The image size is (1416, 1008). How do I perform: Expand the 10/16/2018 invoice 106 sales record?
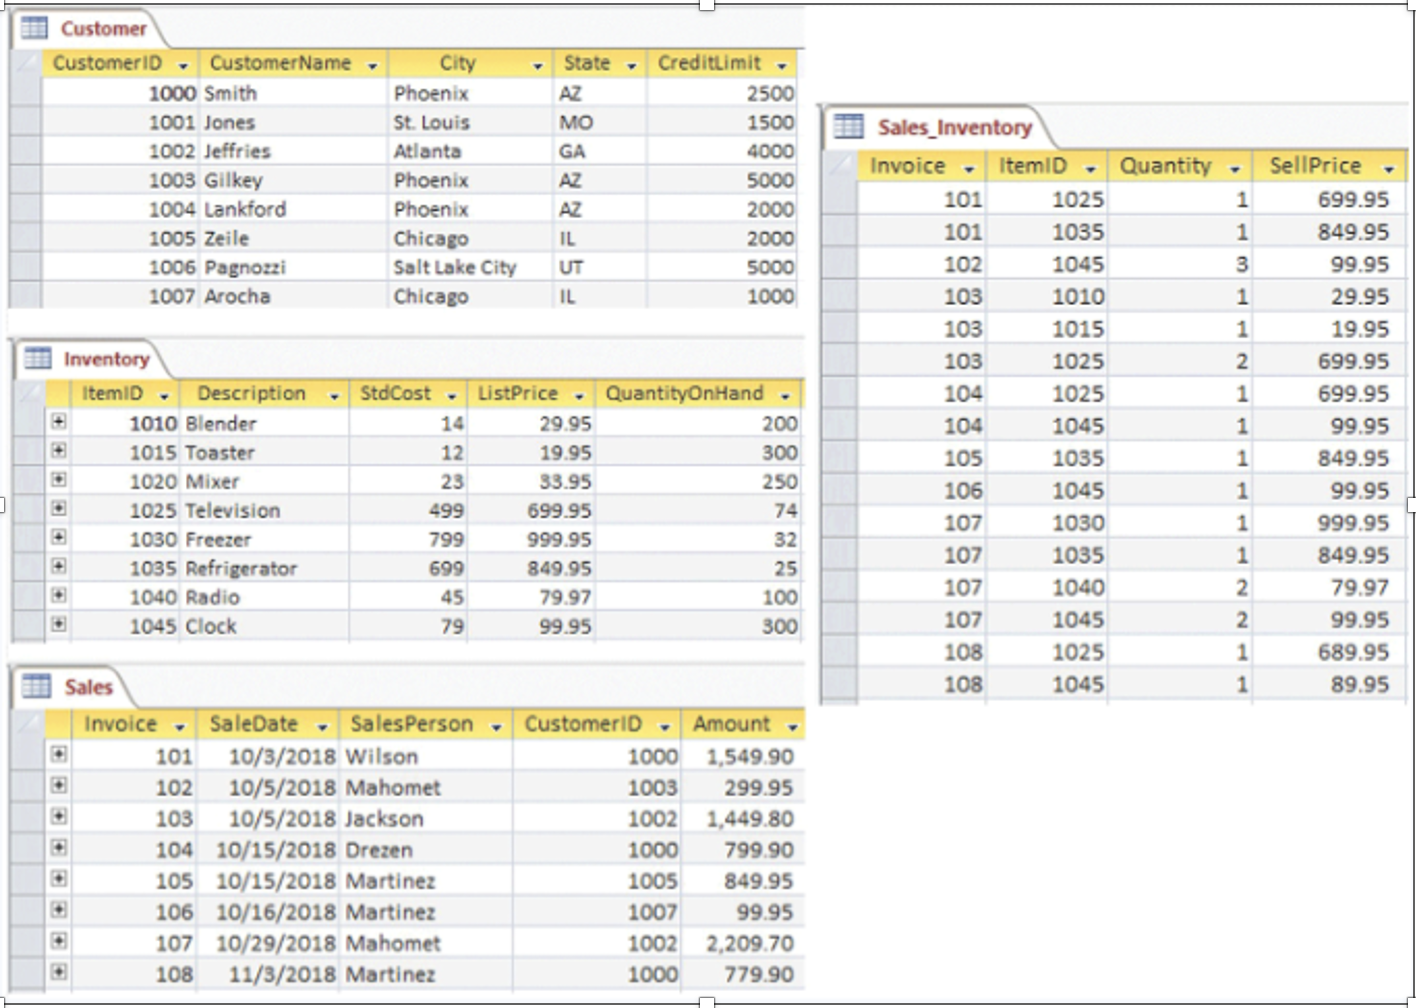(59, 909)
